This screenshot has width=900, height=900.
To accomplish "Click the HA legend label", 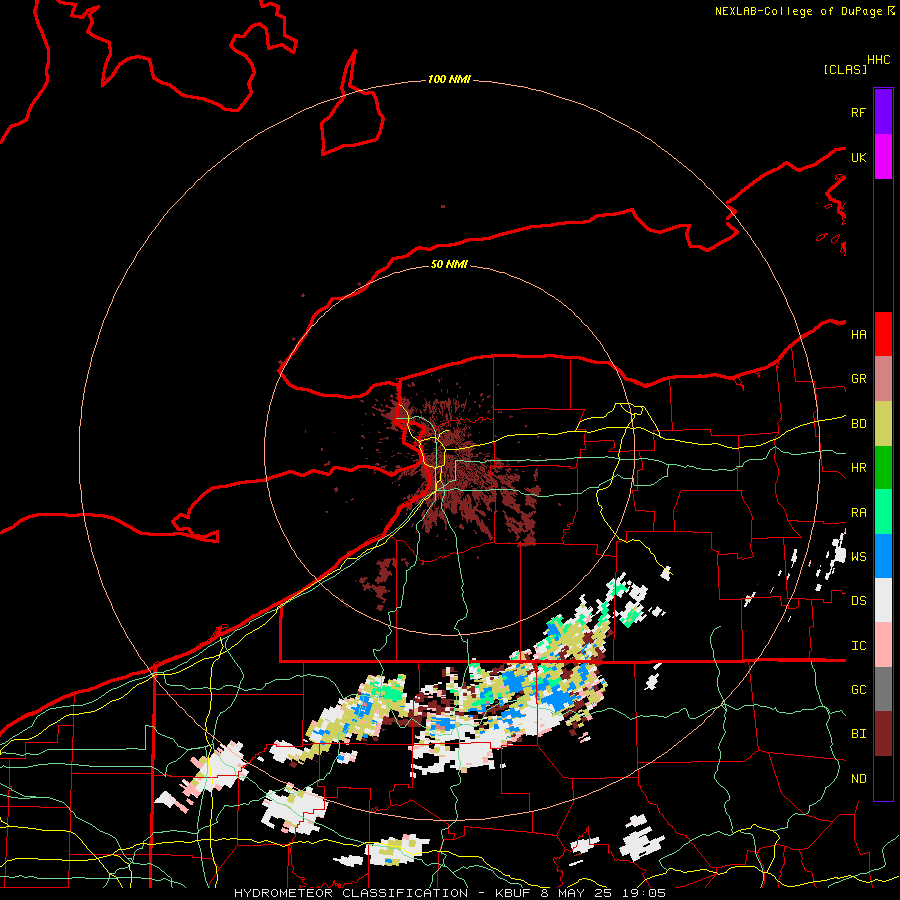I will (858, 335).
